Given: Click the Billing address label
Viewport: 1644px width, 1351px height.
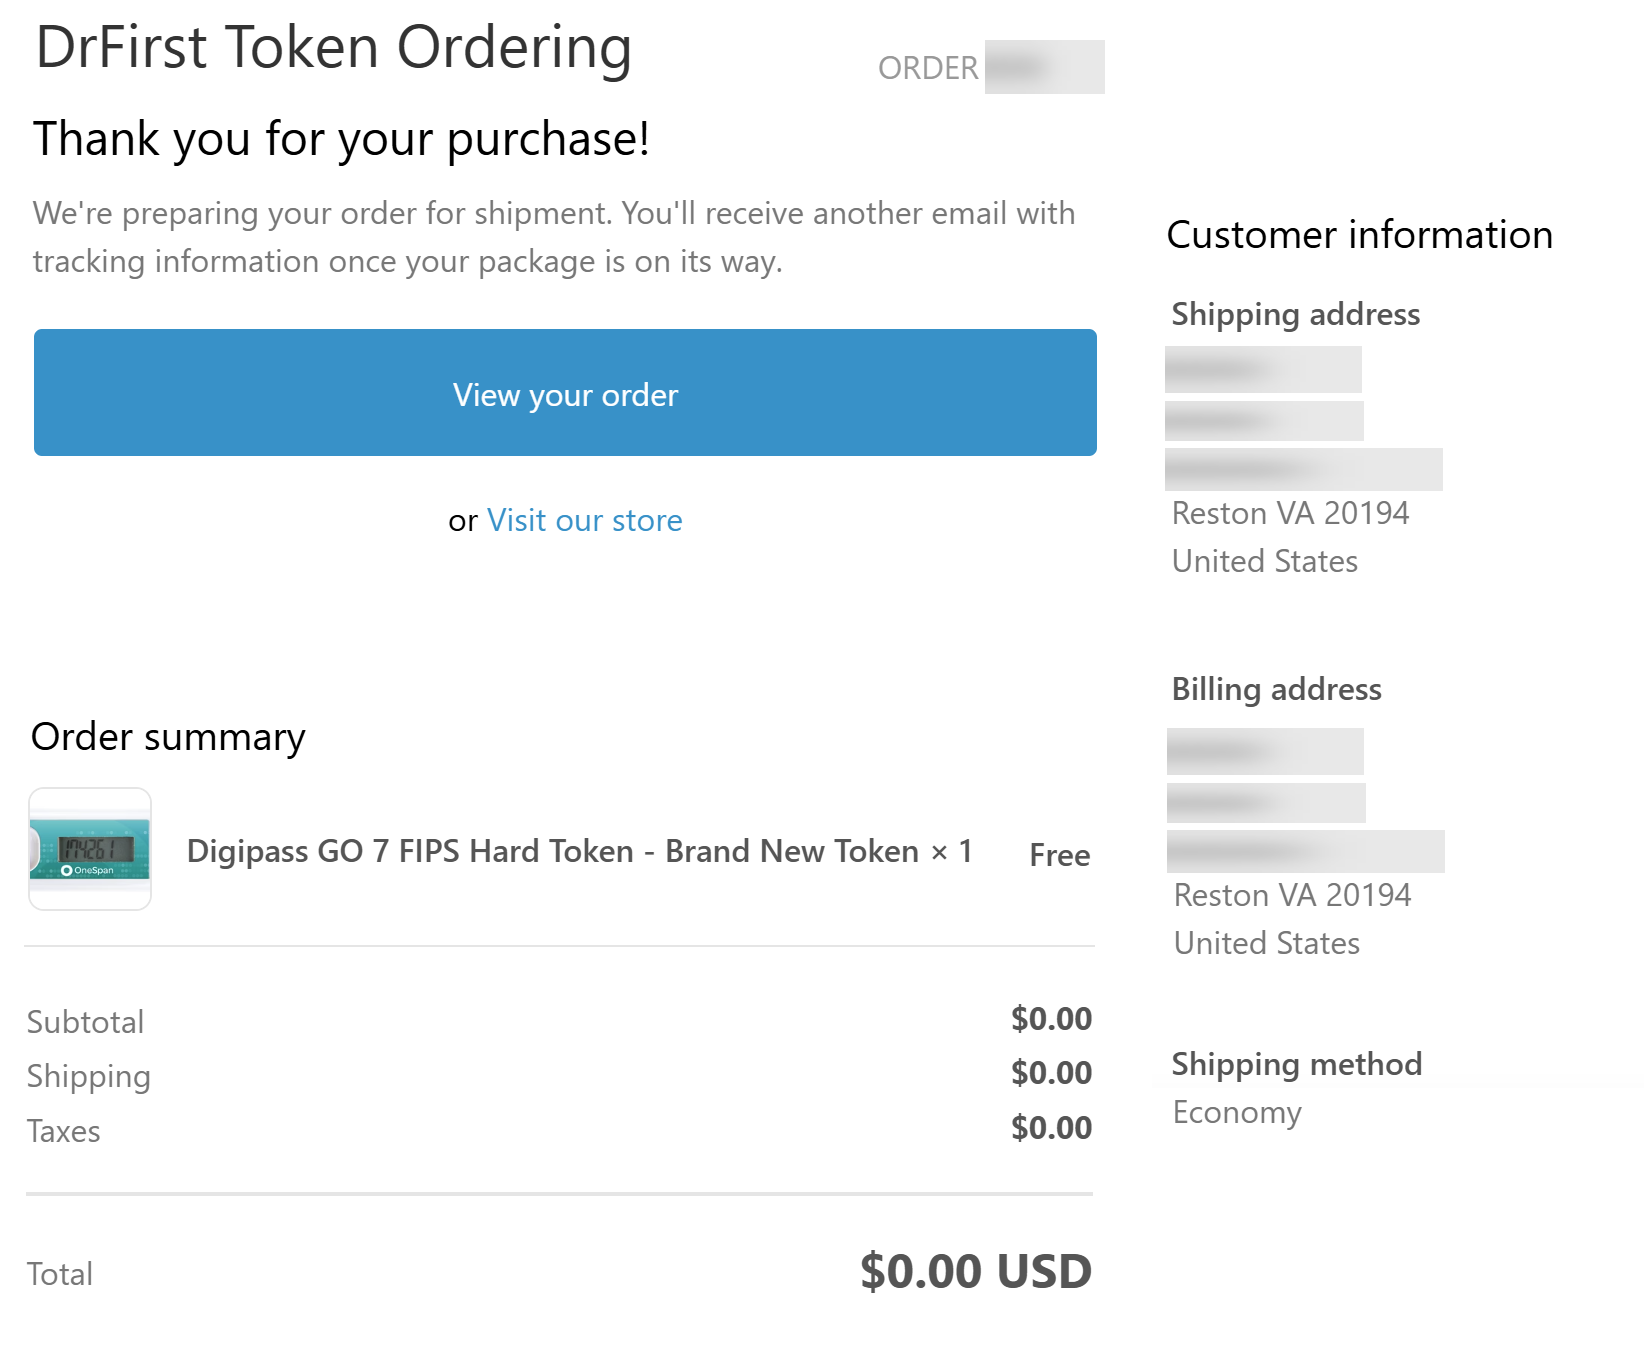Looking at the screenshot, I should coord(1276,689).
